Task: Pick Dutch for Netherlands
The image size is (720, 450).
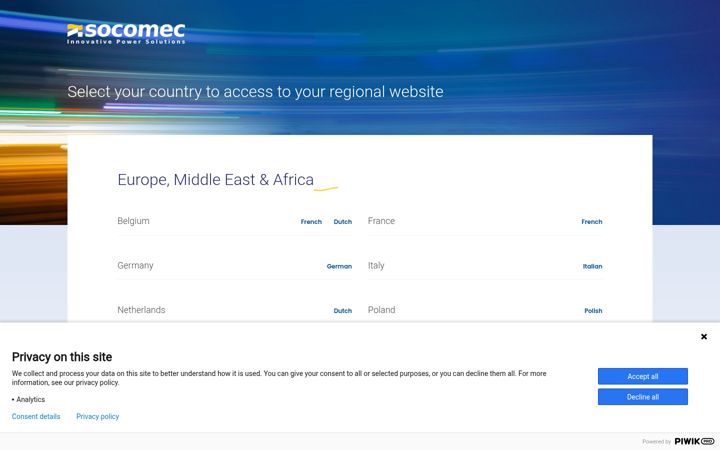Action: (343, 311)
